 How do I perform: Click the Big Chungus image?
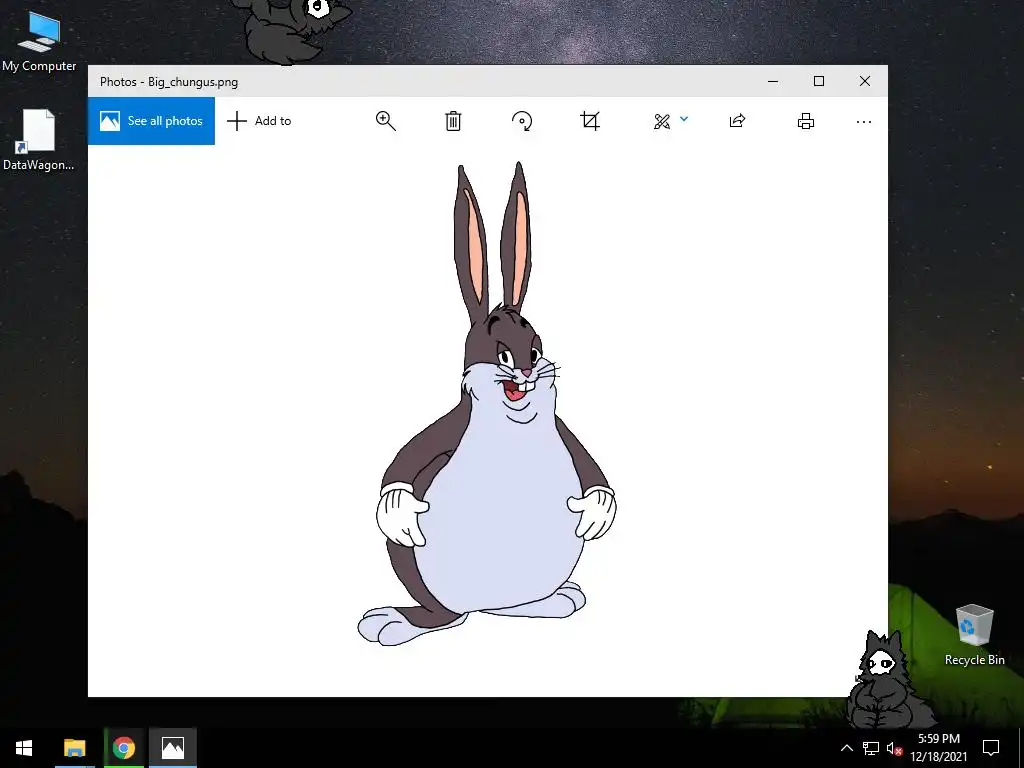click(x=487, y=404)
